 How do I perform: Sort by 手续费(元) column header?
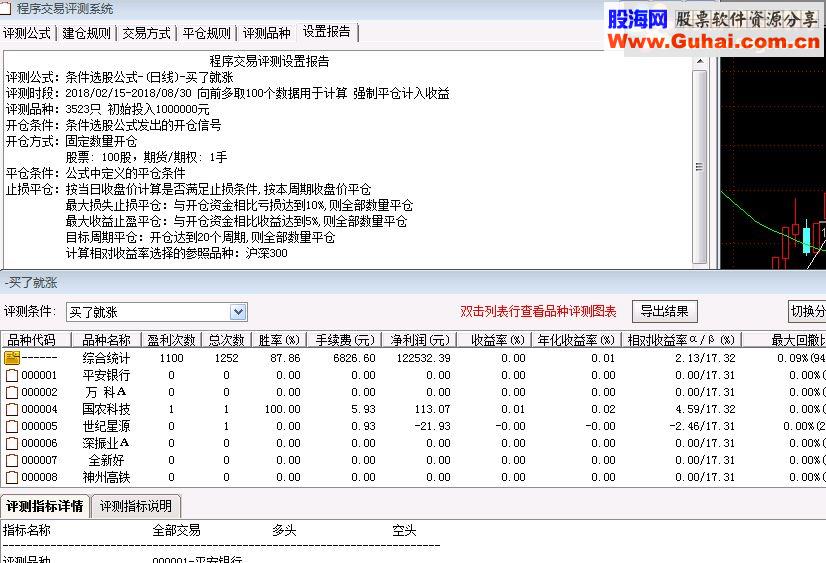345,340
